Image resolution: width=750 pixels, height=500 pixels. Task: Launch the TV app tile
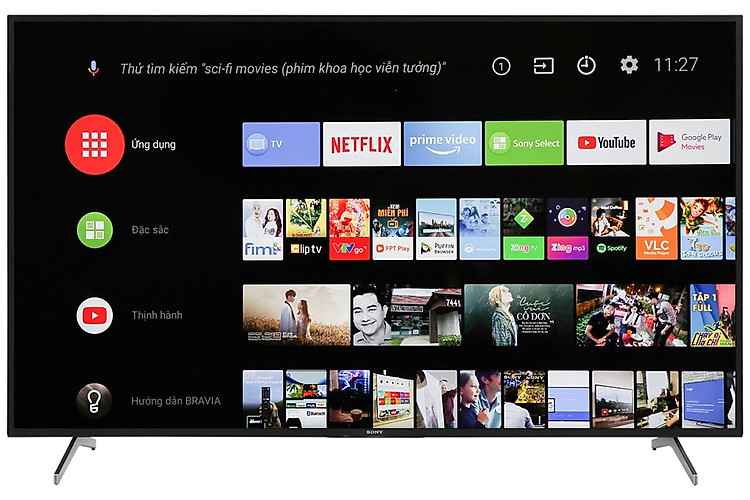(x=281, y=144)
